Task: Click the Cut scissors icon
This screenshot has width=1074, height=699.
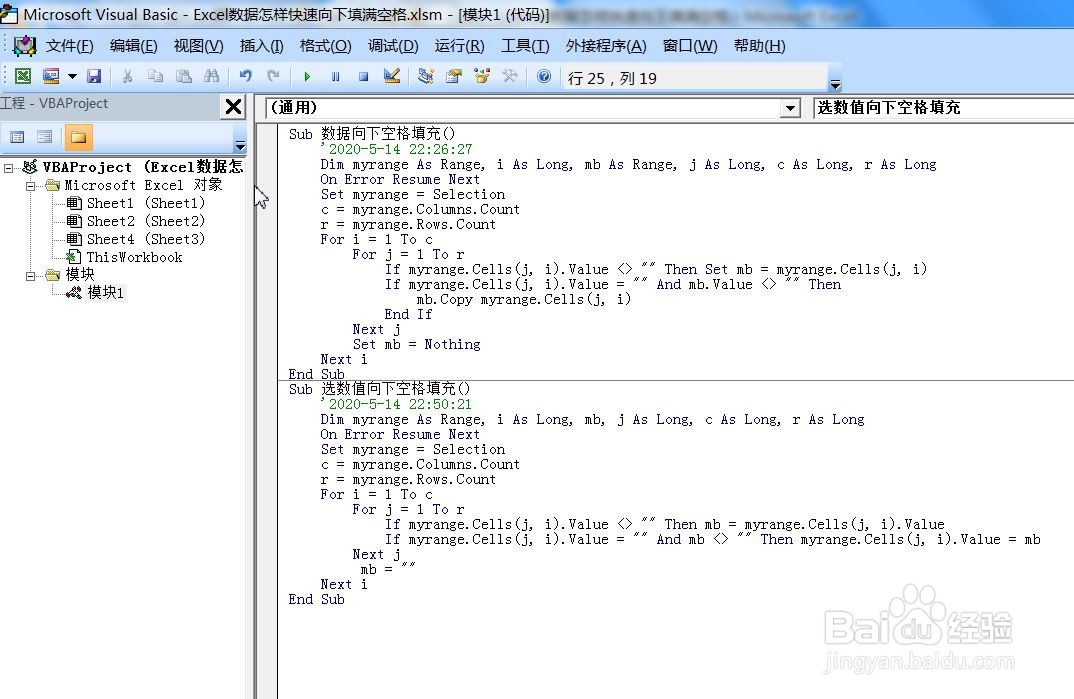Action: tap(127, 76)
